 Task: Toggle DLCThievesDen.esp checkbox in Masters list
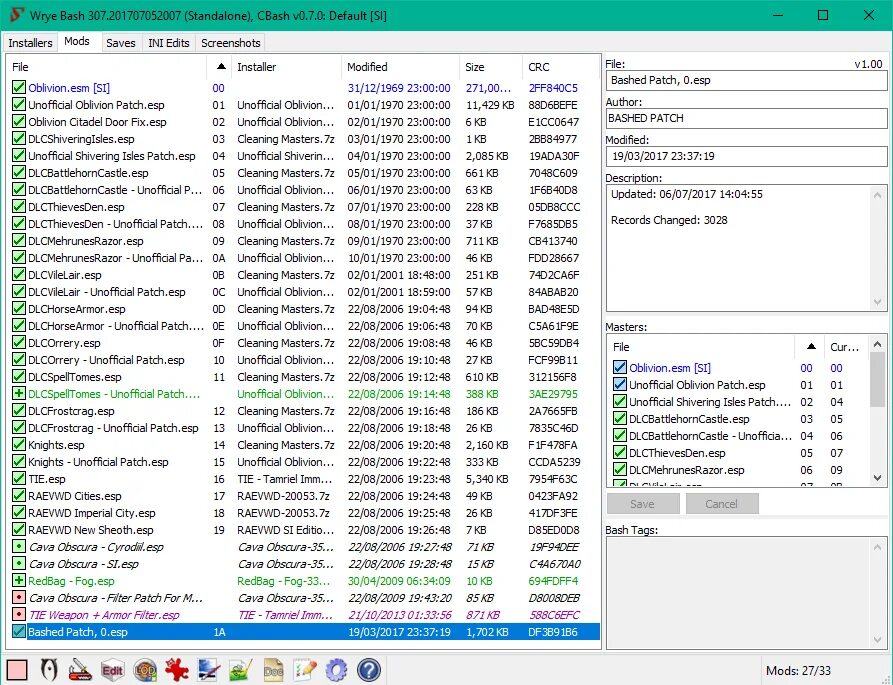click(x=620, y=453)
